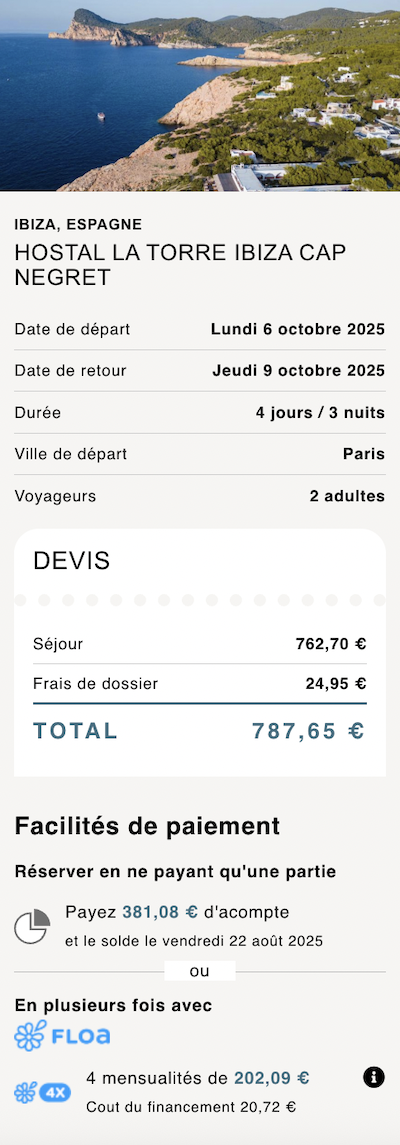Screen dimensions: 400x1145
Task: Click the Voyageurs 2 adultes row
Action: 200,497
